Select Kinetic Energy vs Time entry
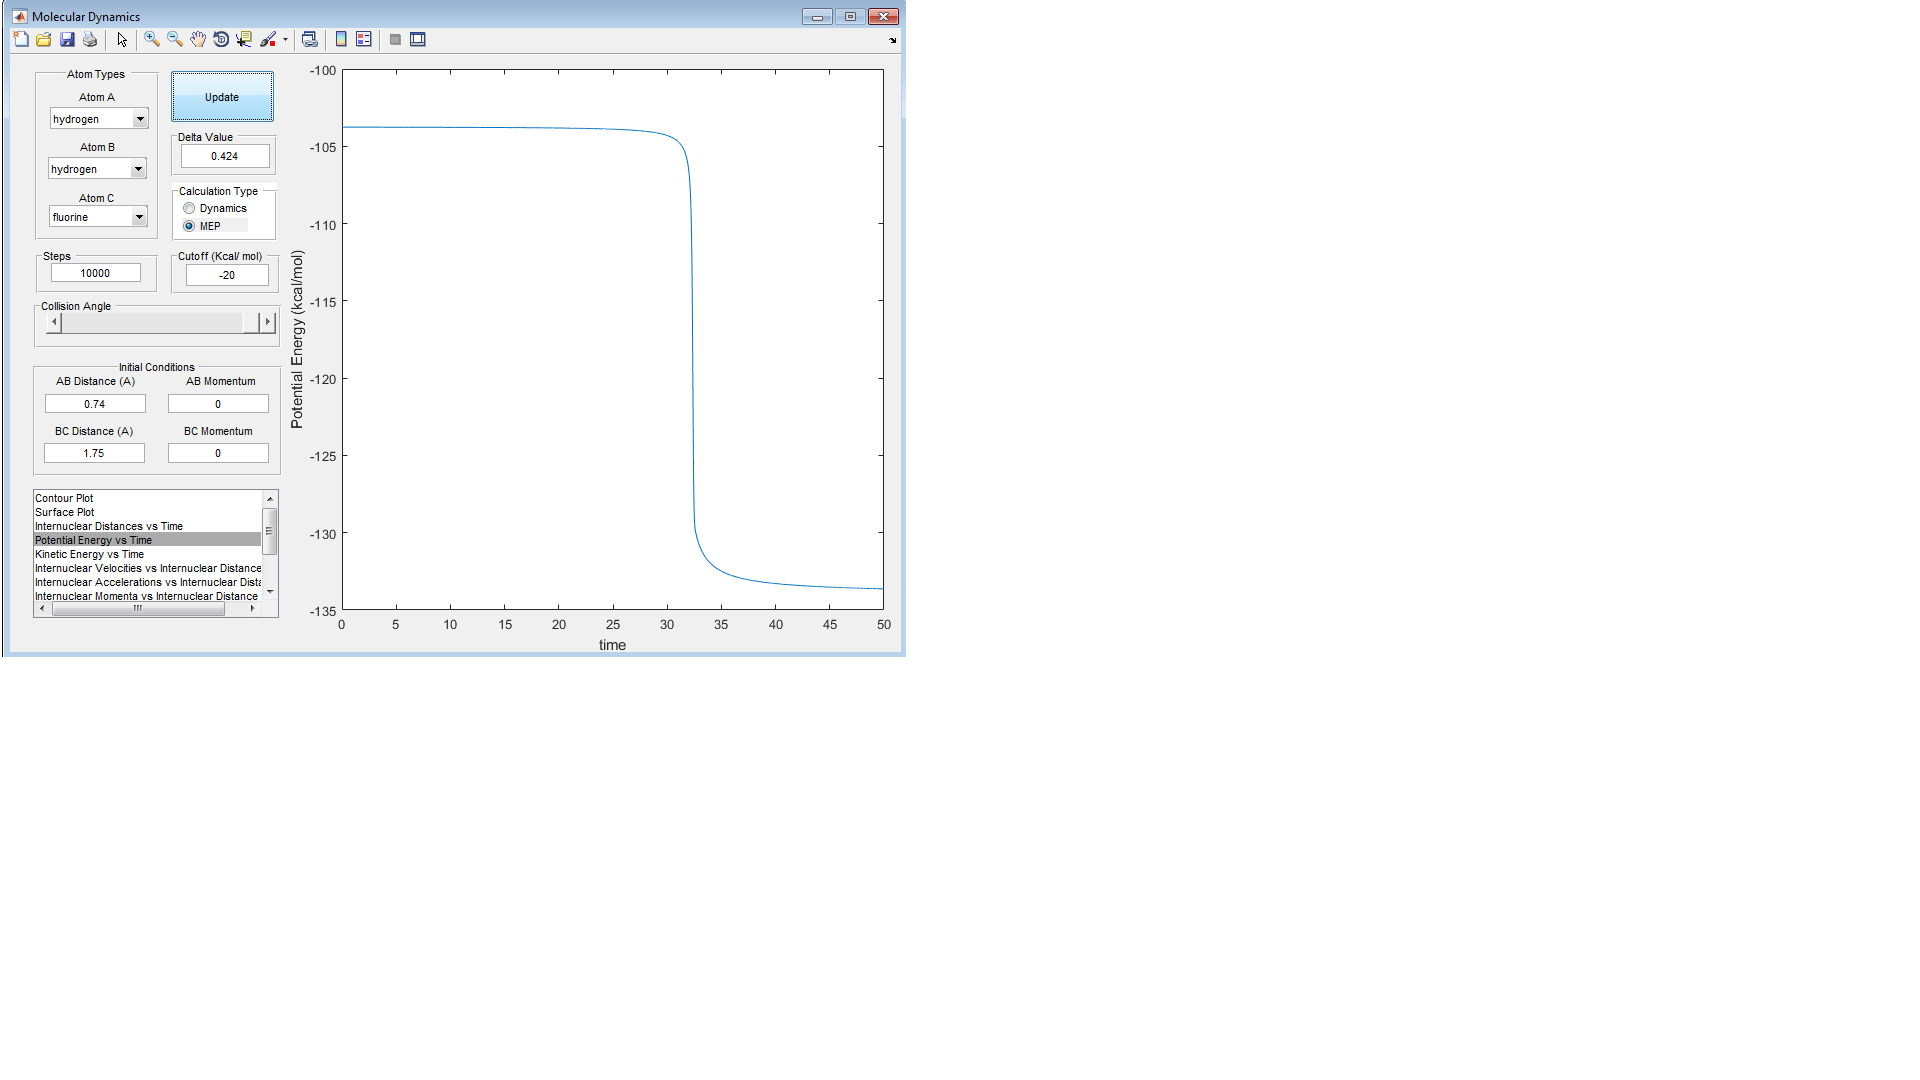The image size is (1920, 1080). (89, 554)
